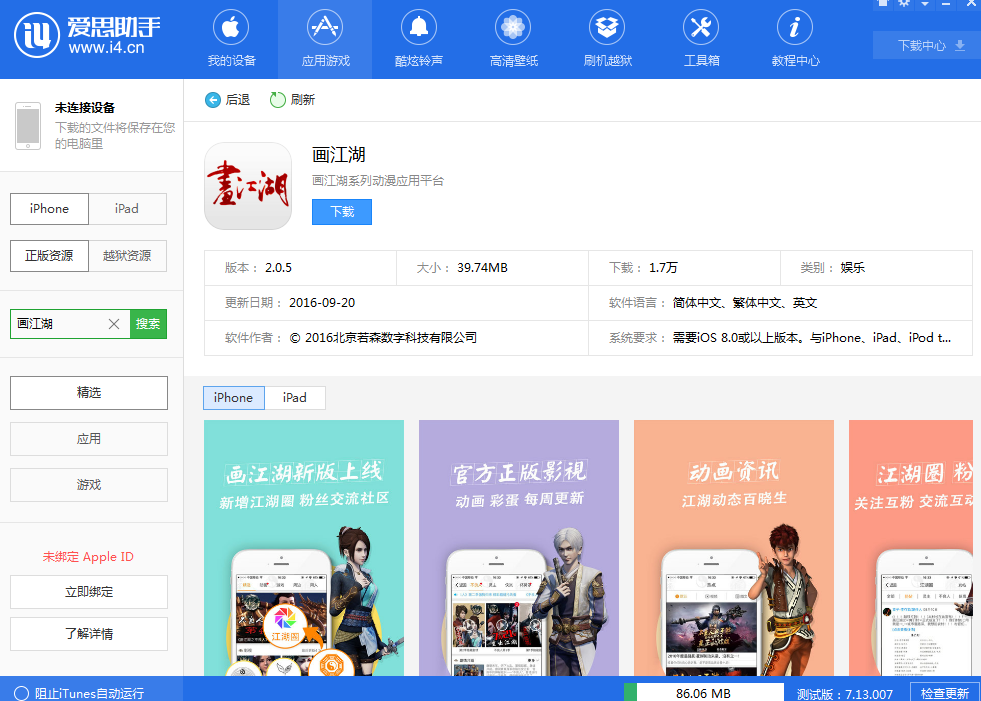Image resolution: width=981 pixels, height=701 pixels.
Task: Click the 未连接设备 status text
Action: [x=85, y=108]
